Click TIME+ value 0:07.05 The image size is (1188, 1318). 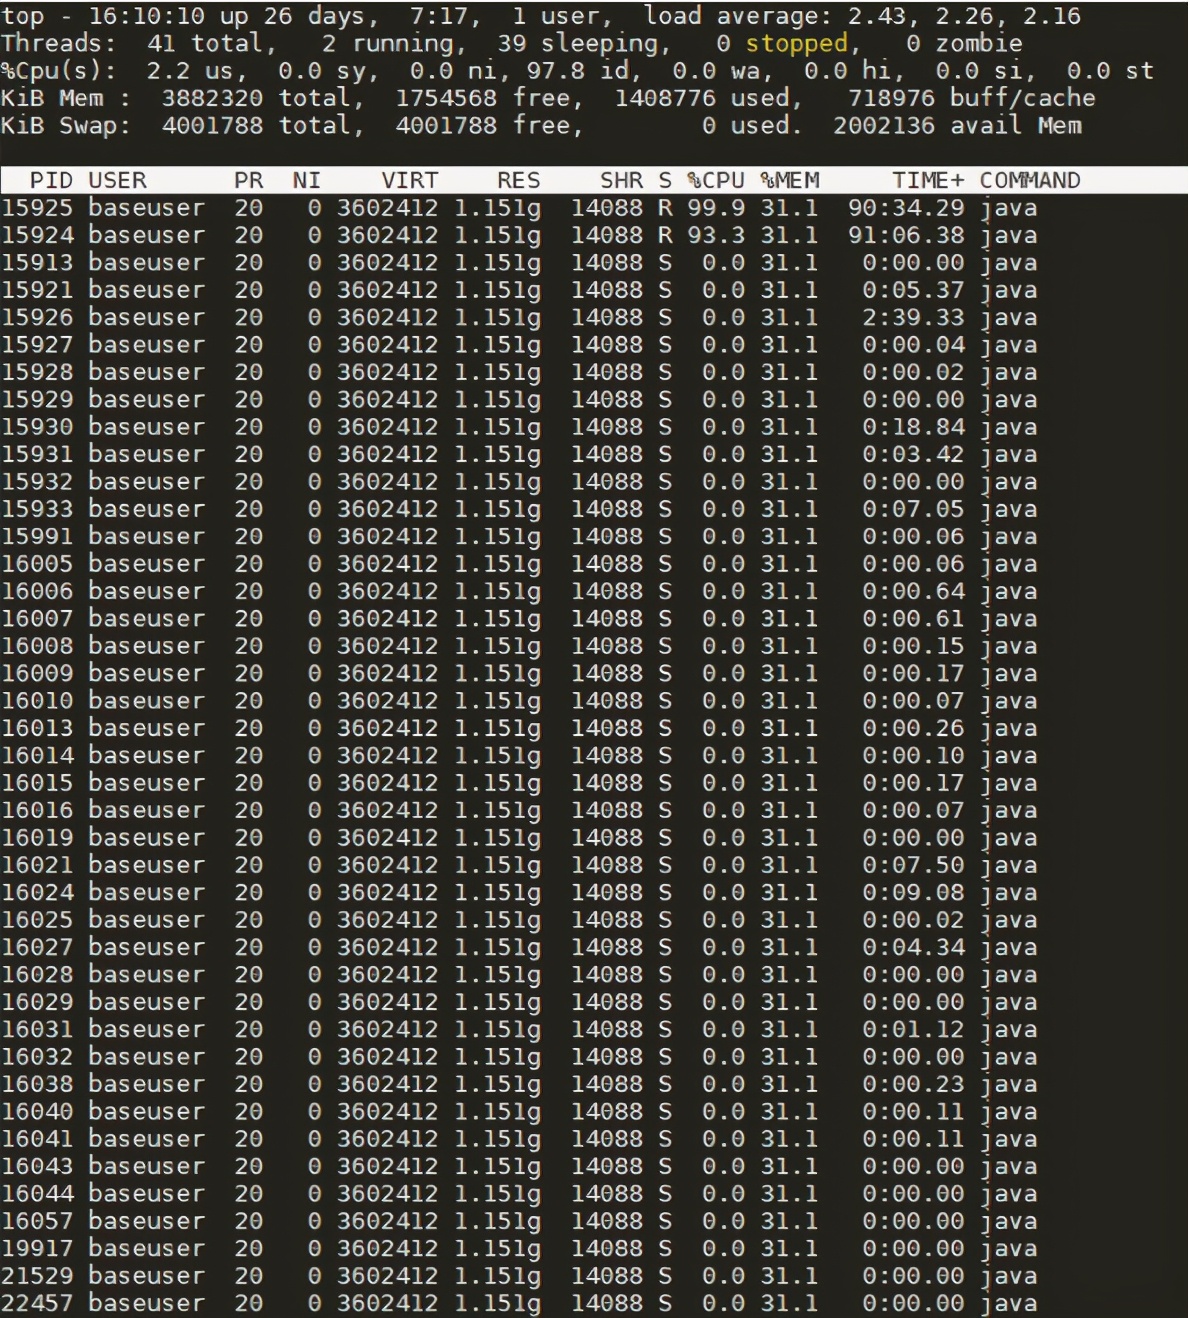[914, 509]
